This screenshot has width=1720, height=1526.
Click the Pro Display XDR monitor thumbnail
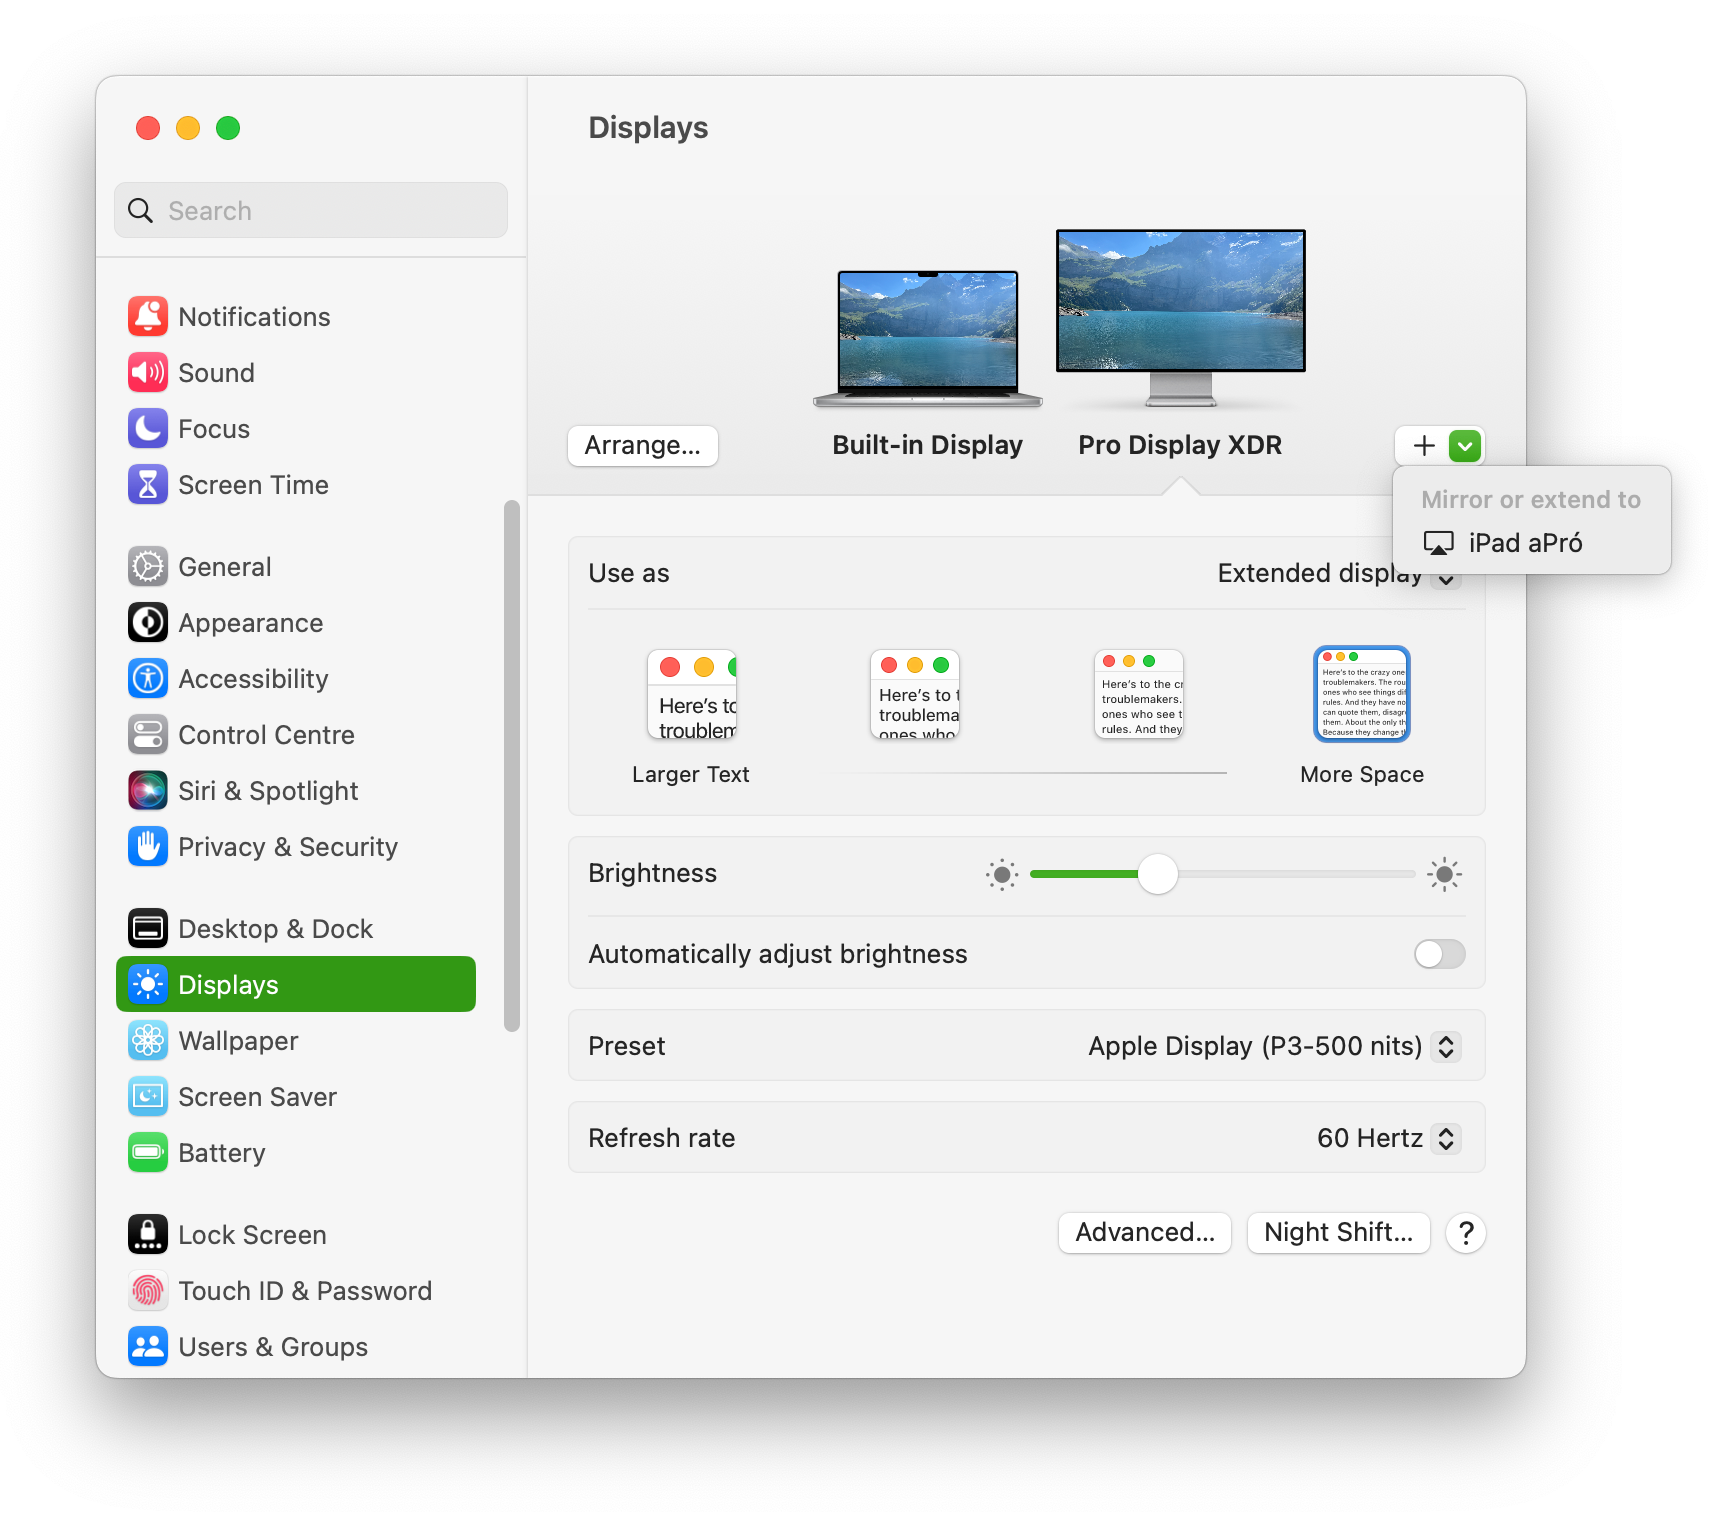coord(1181,318)
